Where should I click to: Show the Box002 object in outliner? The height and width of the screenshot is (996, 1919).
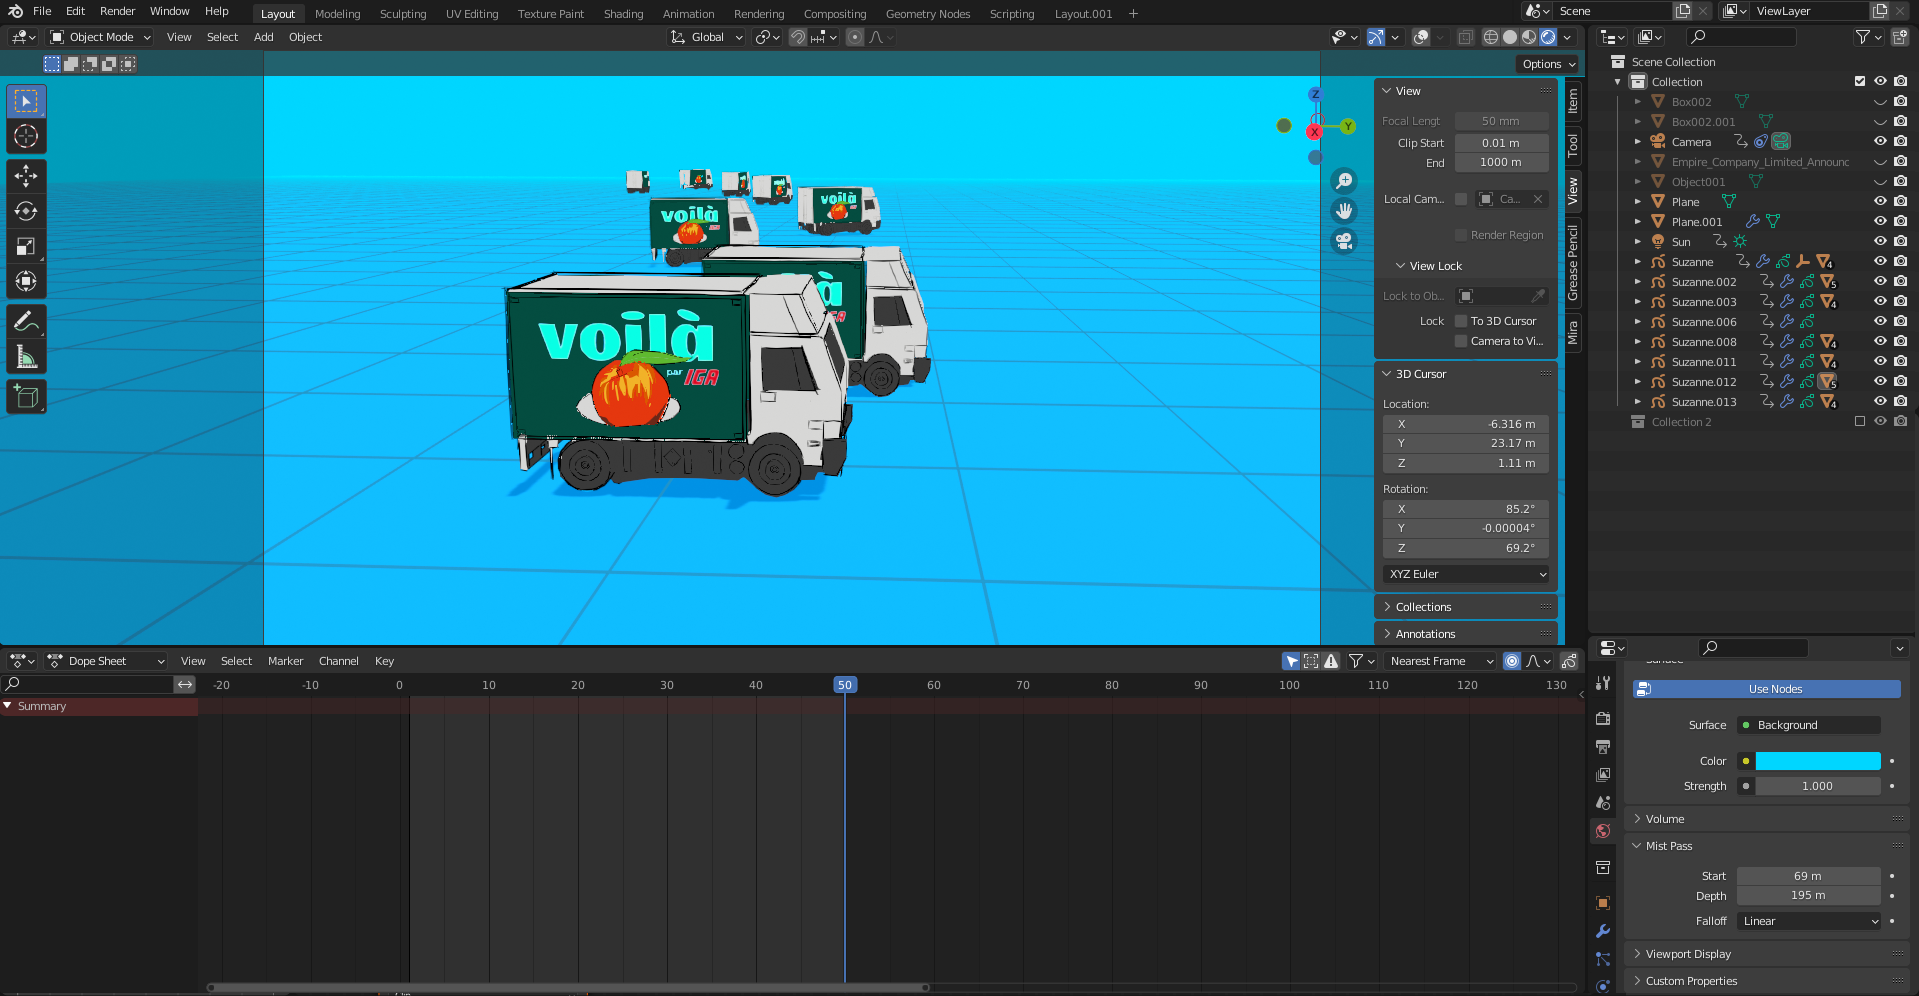(x=1880, y=102)
